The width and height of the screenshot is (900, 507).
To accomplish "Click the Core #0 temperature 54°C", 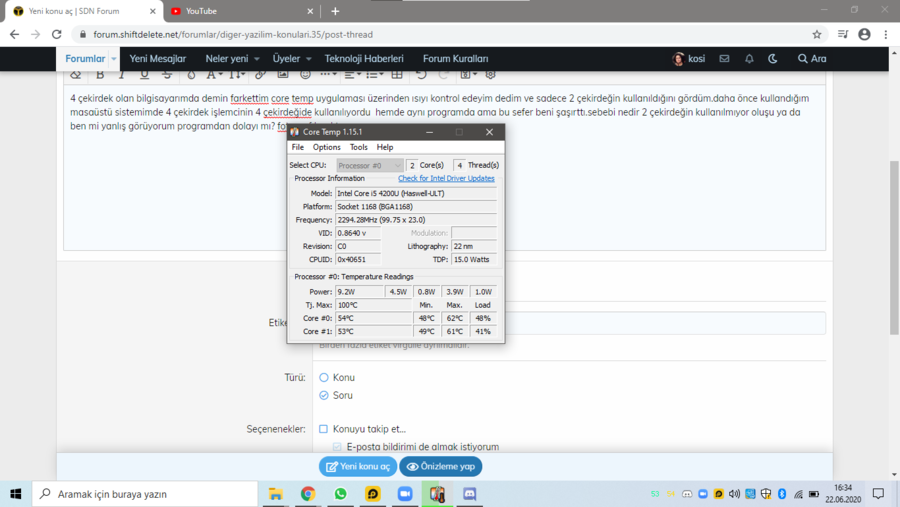I will pyautogui.click(x=373, y=318).
